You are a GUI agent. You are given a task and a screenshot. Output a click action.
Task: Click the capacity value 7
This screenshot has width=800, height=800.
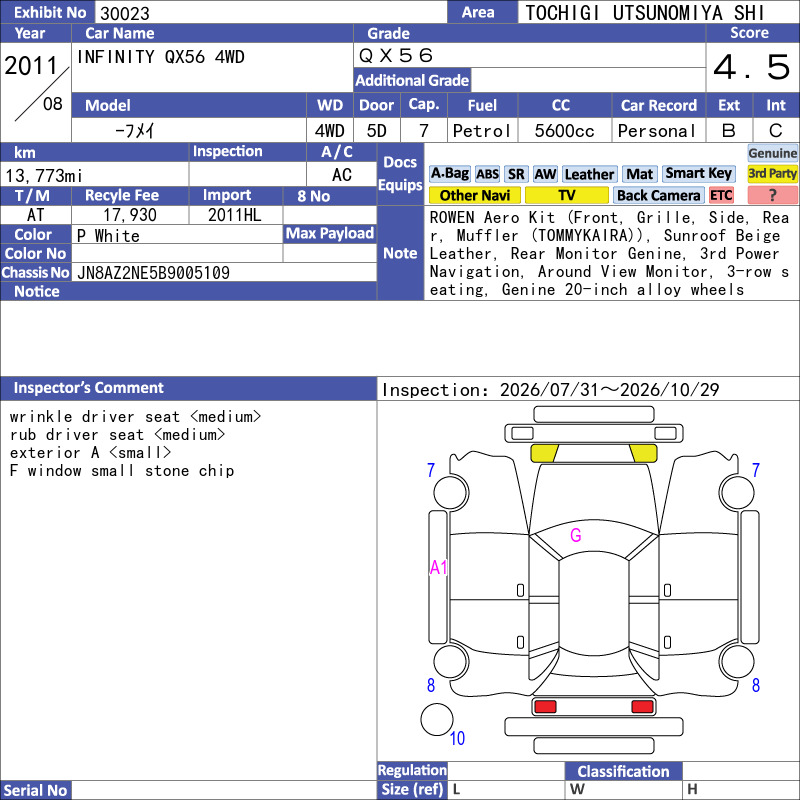[x=424, y=131]
